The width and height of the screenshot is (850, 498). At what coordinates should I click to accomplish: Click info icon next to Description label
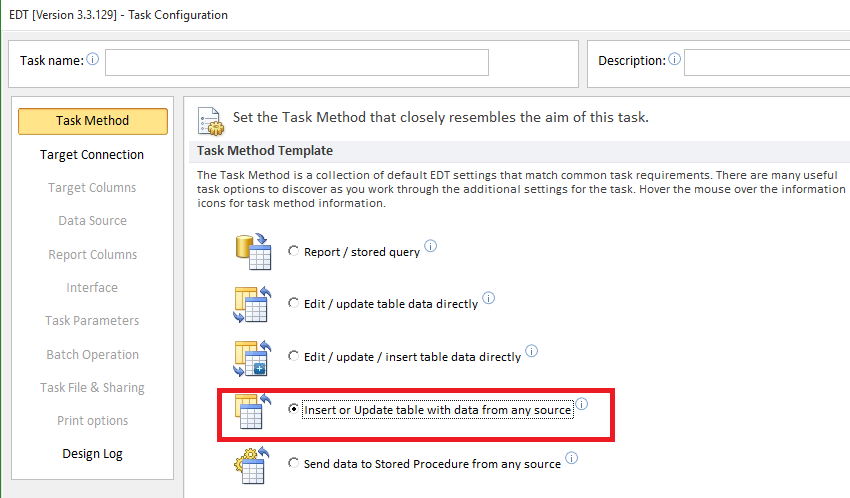674,59
